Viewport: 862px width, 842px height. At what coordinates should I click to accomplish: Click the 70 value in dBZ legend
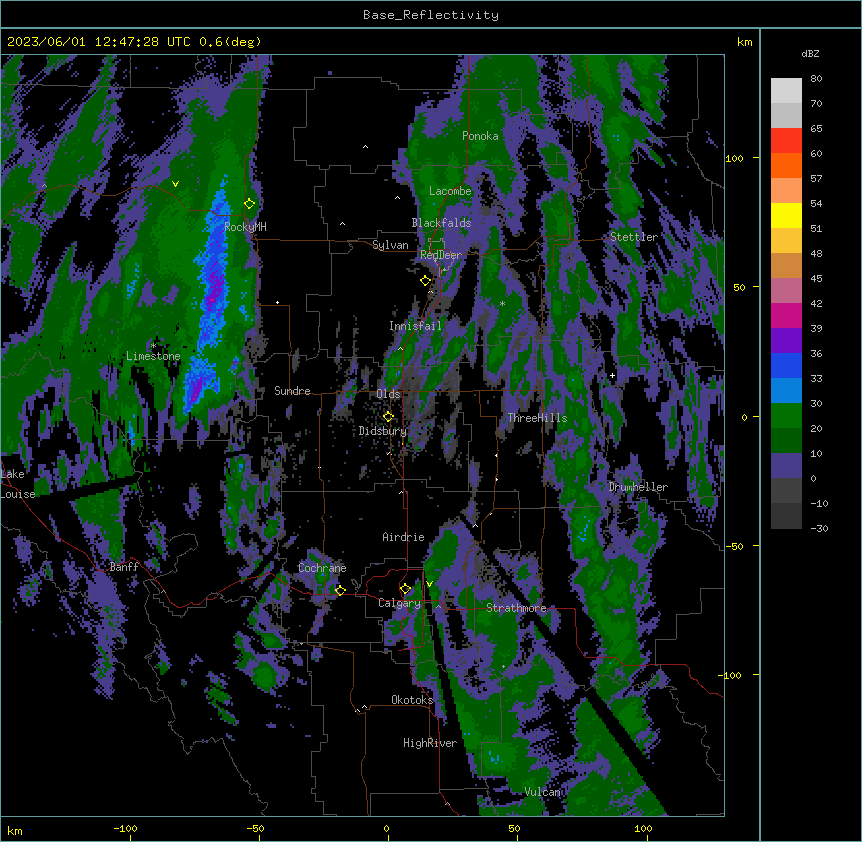816,103
